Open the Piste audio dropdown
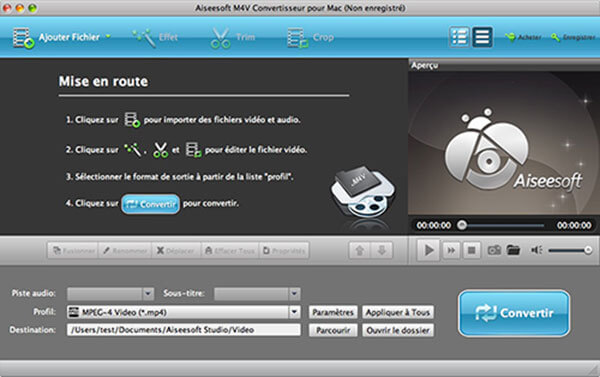Screen dimensions: 600x377 [x=110, y=294]
